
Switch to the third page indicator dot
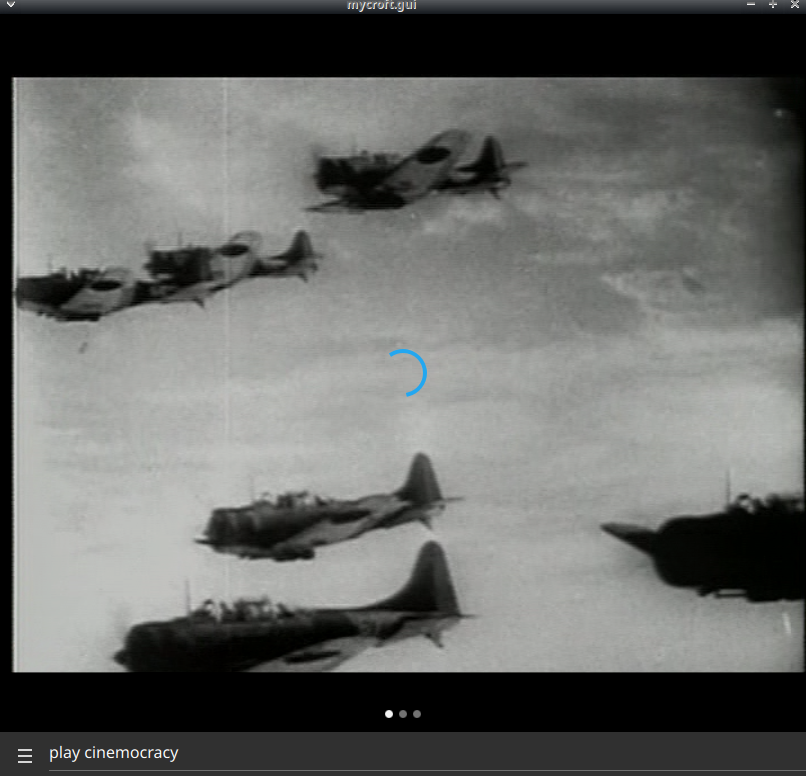(417, 714)
